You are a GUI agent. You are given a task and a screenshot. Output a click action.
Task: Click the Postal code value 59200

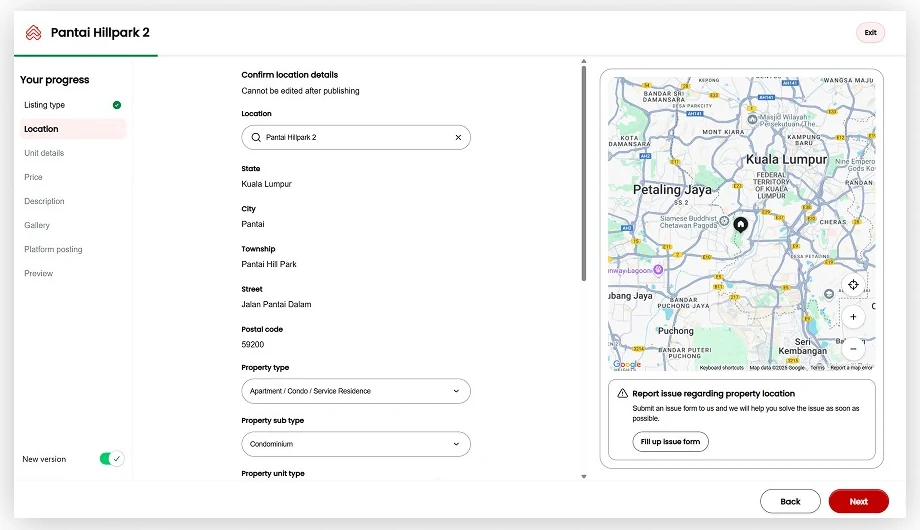click(253, 345)
